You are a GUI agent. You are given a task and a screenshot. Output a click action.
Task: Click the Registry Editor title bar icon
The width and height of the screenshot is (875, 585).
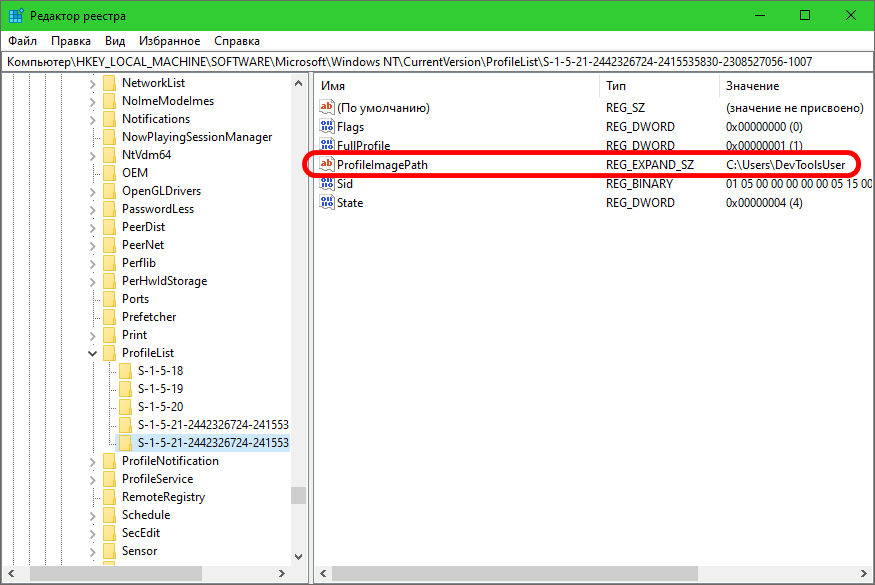[x=16, y=16]
